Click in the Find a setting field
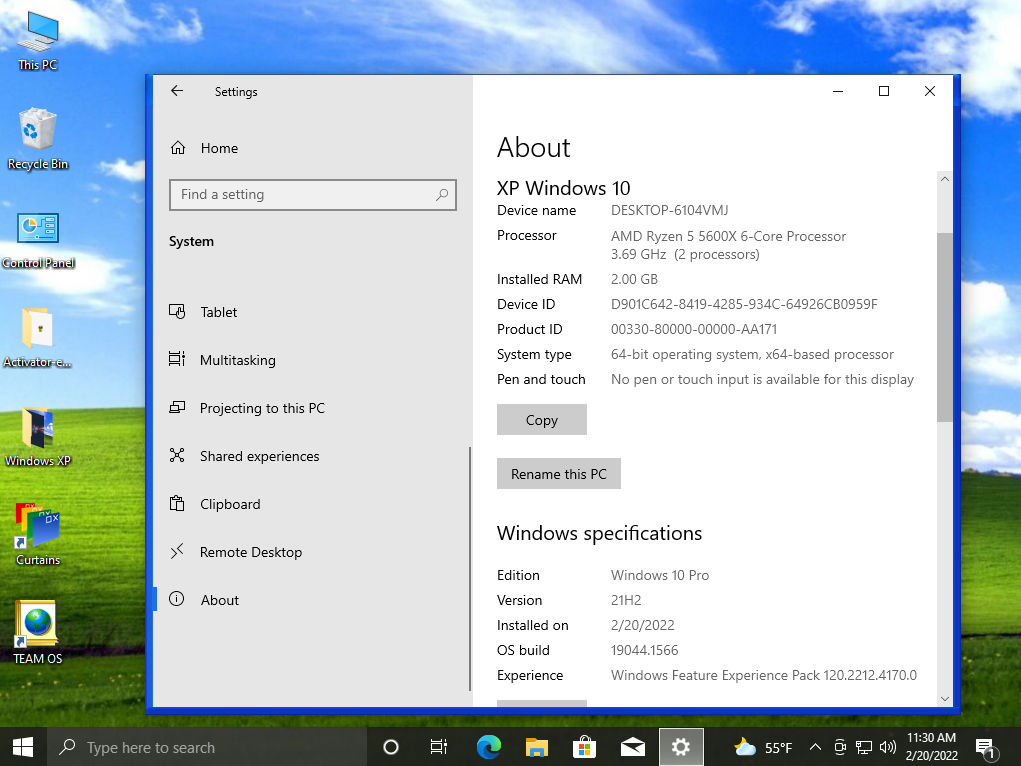 [300, 195]
